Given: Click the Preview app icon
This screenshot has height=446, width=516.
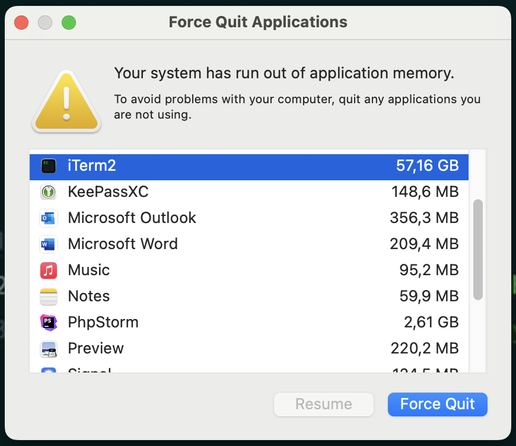Looking at the screenshot, I should [49, 349].
